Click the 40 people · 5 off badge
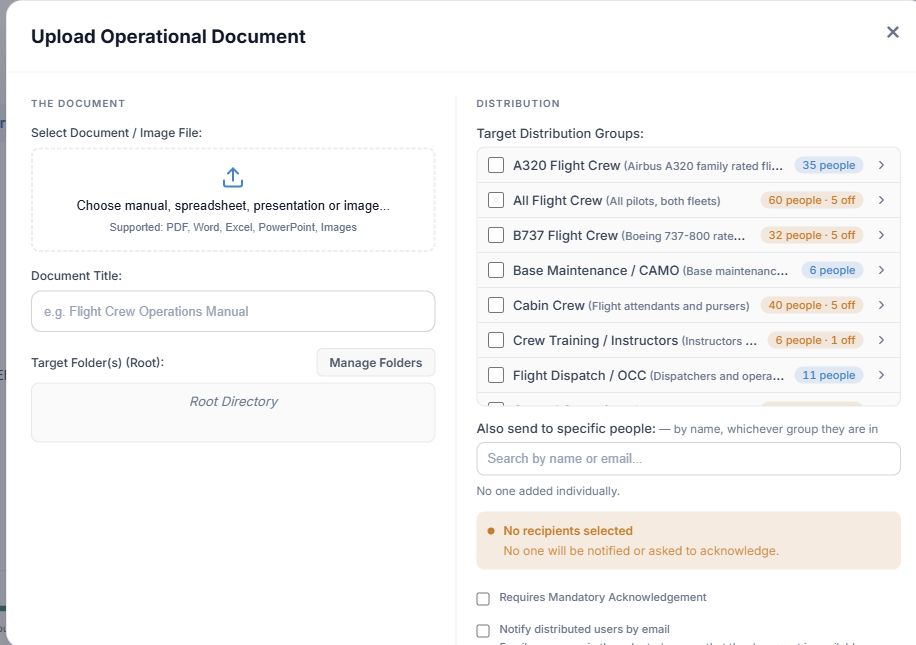This screenshot has height=645, width=916. [x=811, y=306]
